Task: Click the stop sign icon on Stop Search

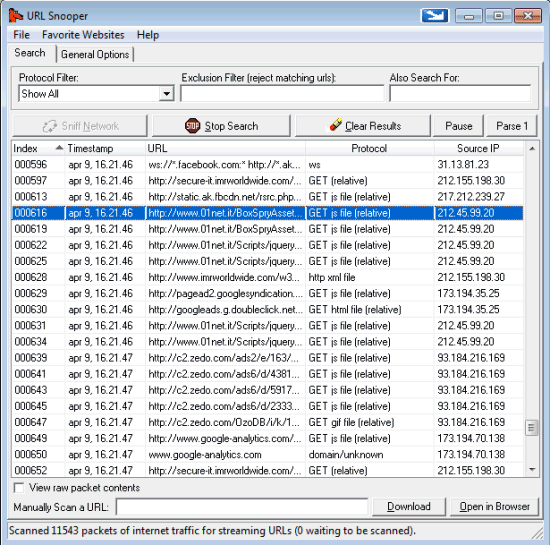Action: [x=192, y=126]
